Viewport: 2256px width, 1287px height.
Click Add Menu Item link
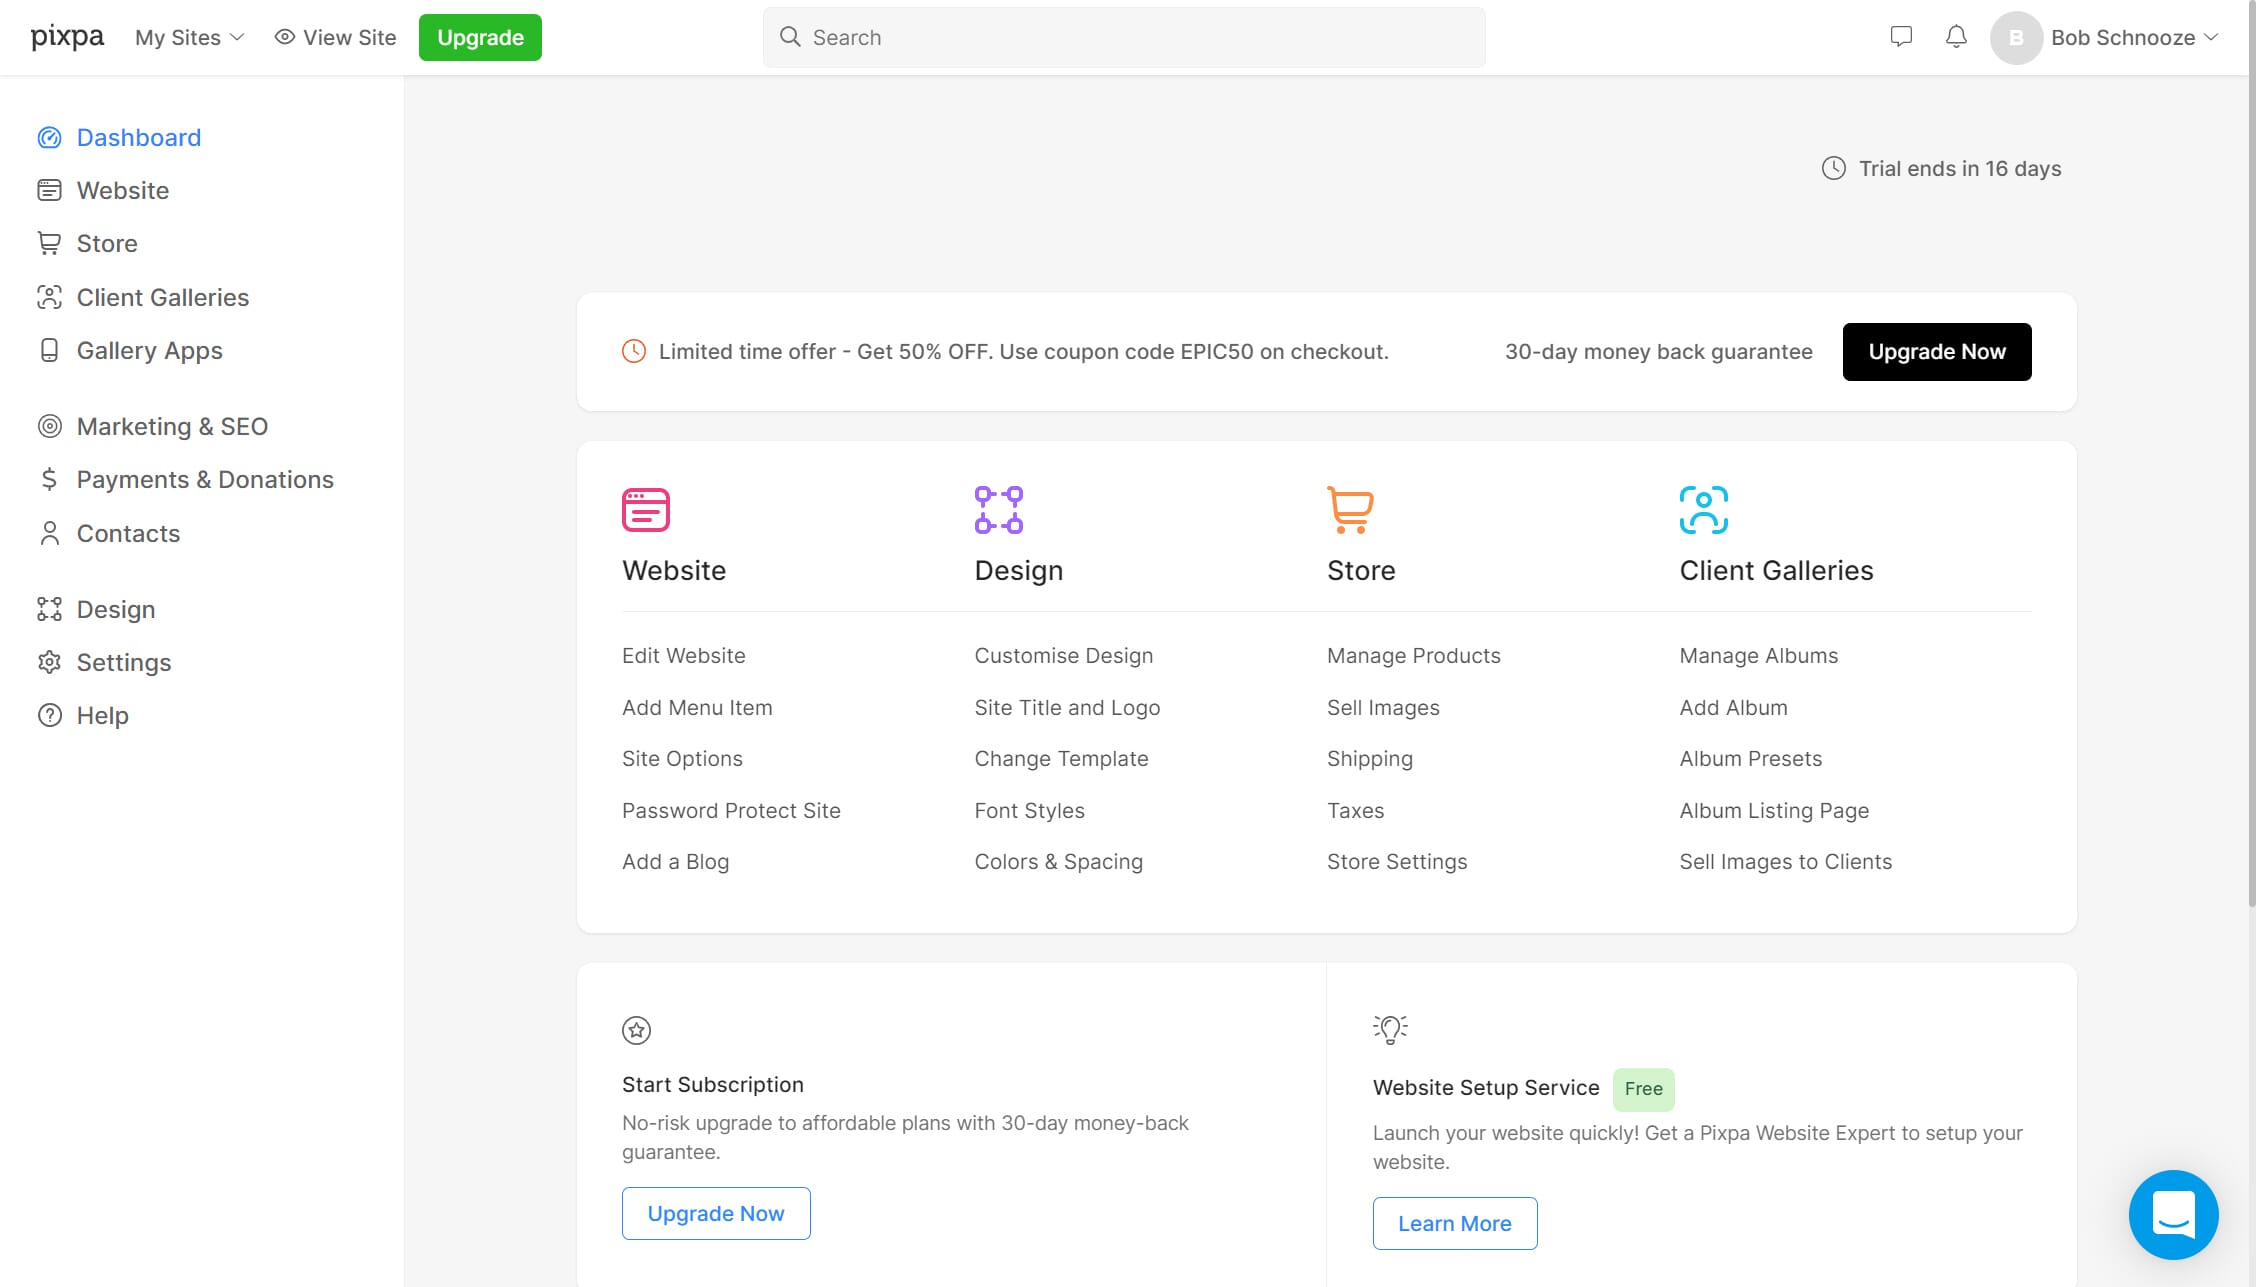[x=697, y=707]
